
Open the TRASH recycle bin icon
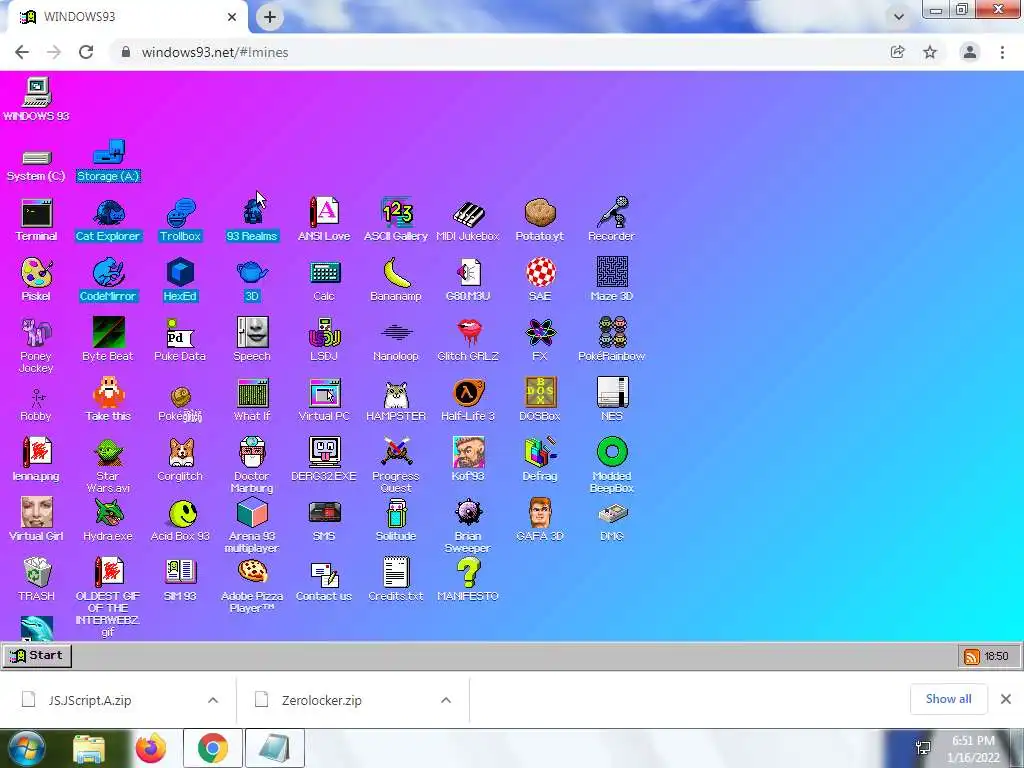[37, 573]
